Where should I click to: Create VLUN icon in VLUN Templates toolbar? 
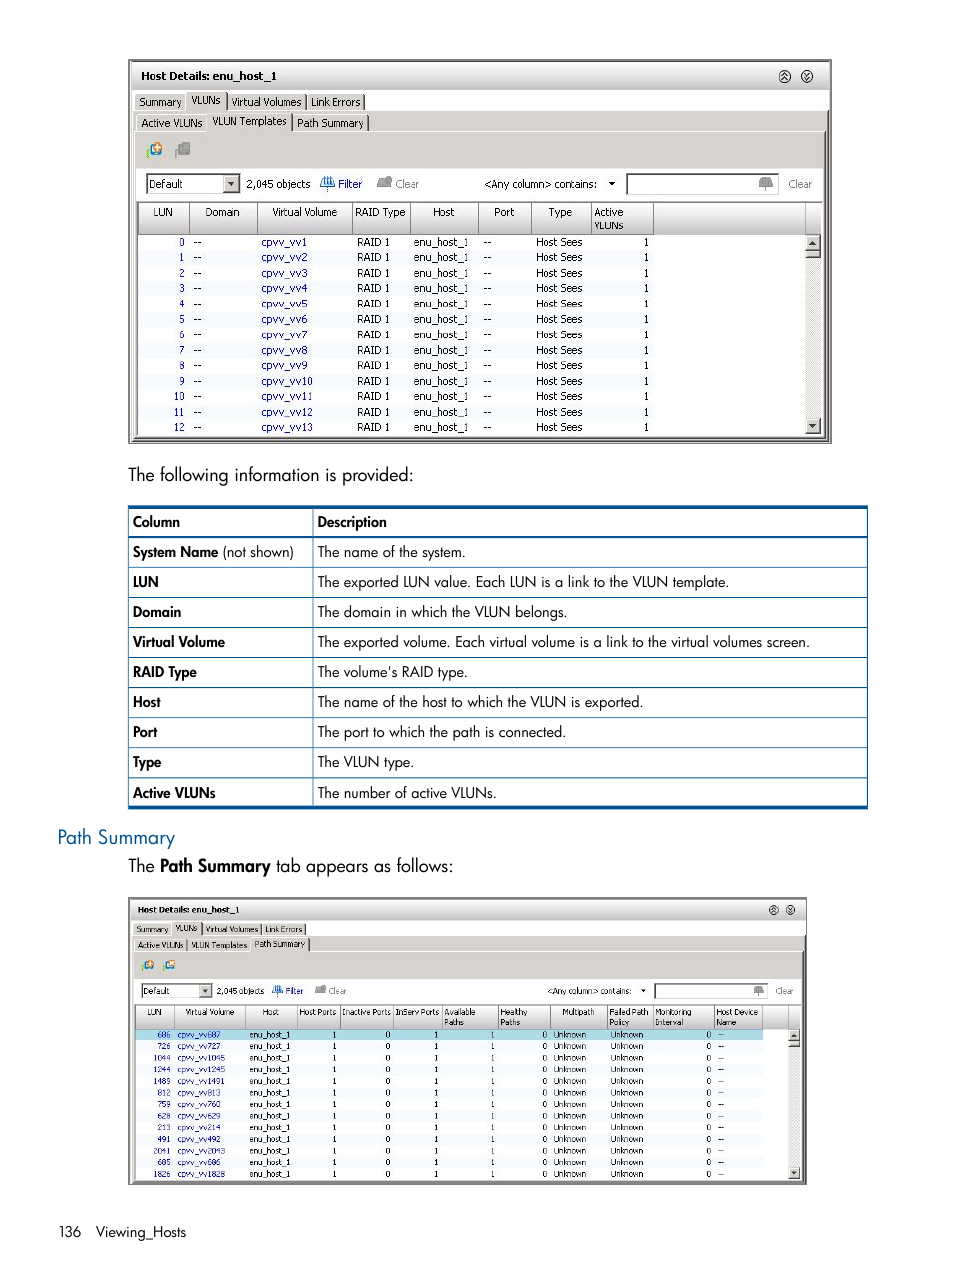click(155, 150)
